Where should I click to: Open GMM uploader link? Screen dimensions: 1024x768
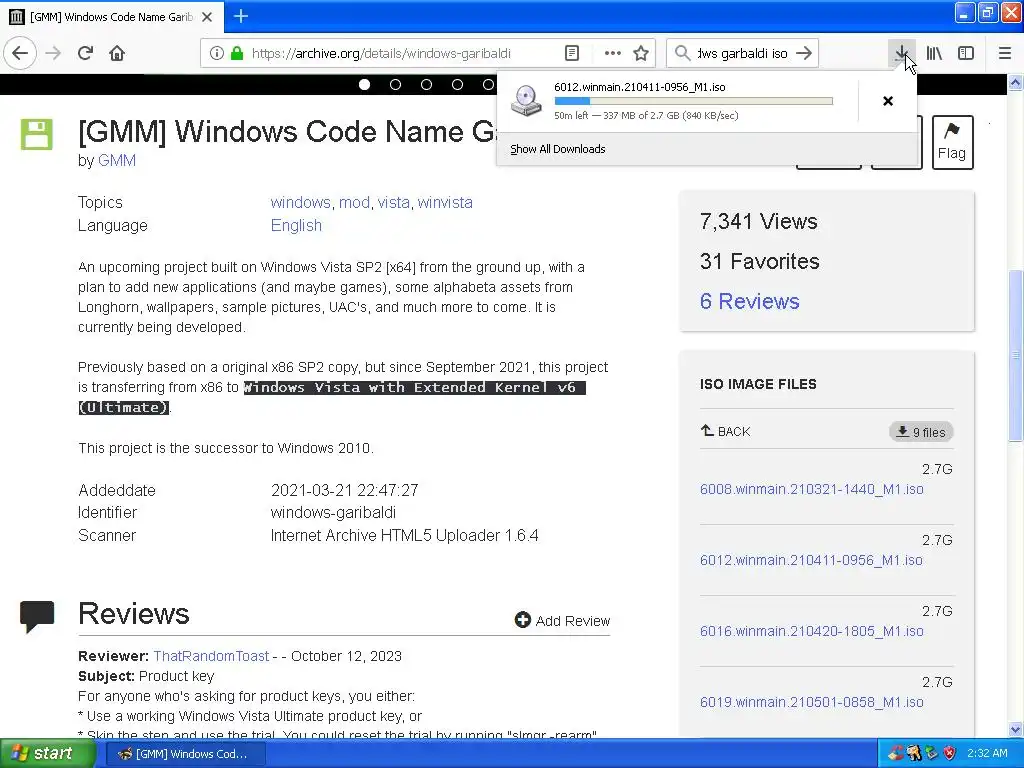[117, 160]
